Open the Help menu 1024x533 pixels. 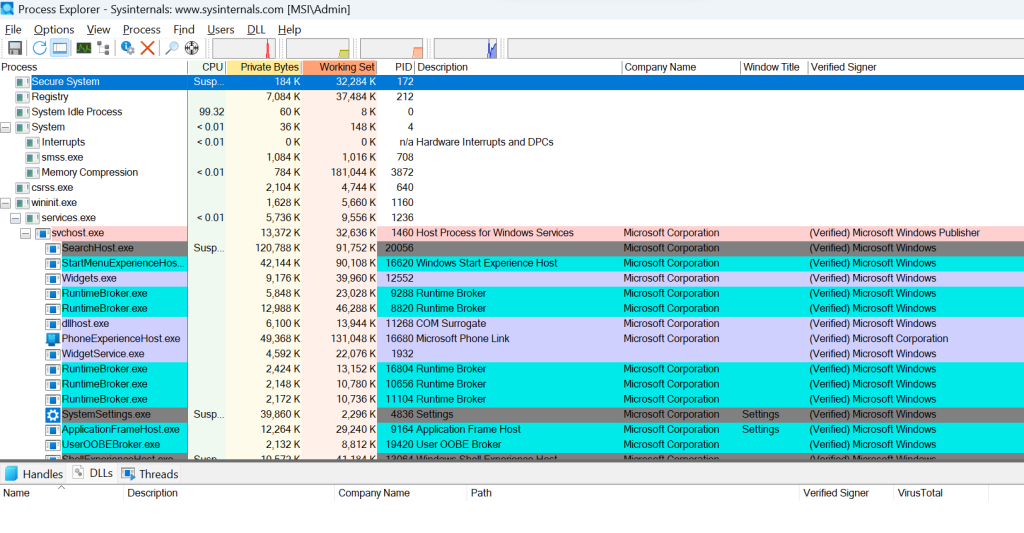[289, 29]
